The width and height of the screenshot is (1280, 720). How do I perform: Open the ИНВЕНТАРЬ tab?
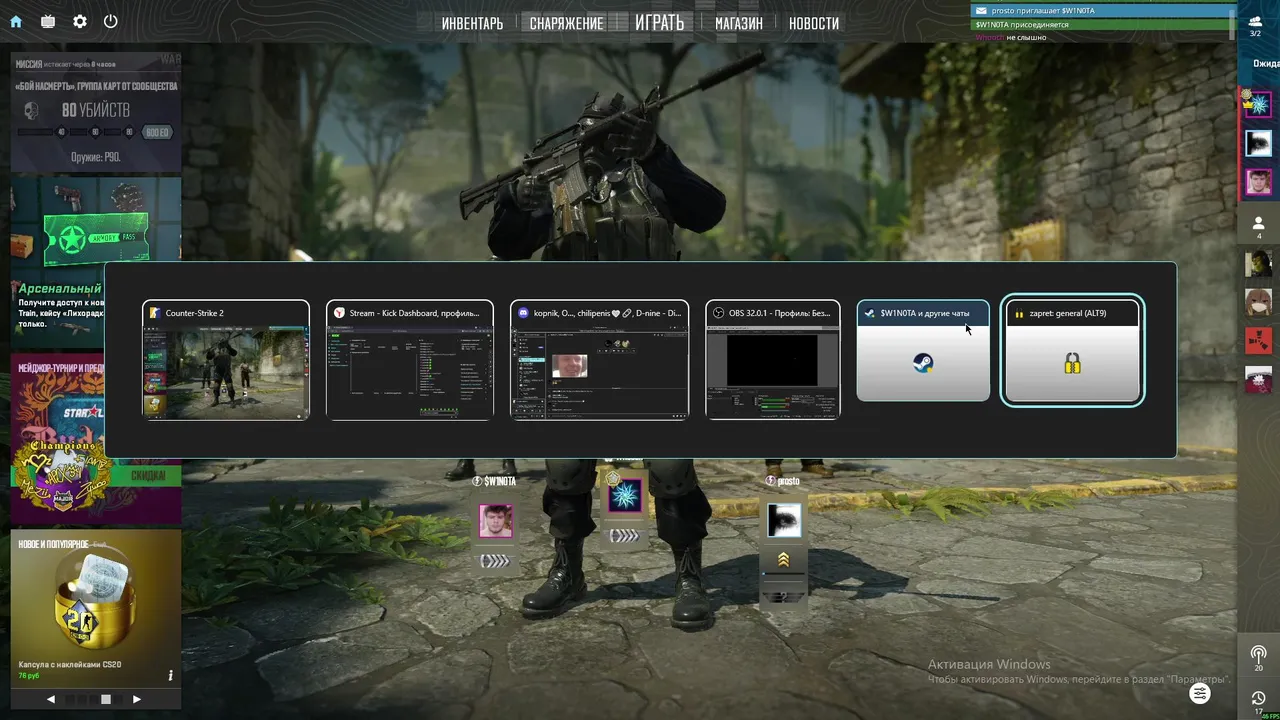(x=472, y=23)
